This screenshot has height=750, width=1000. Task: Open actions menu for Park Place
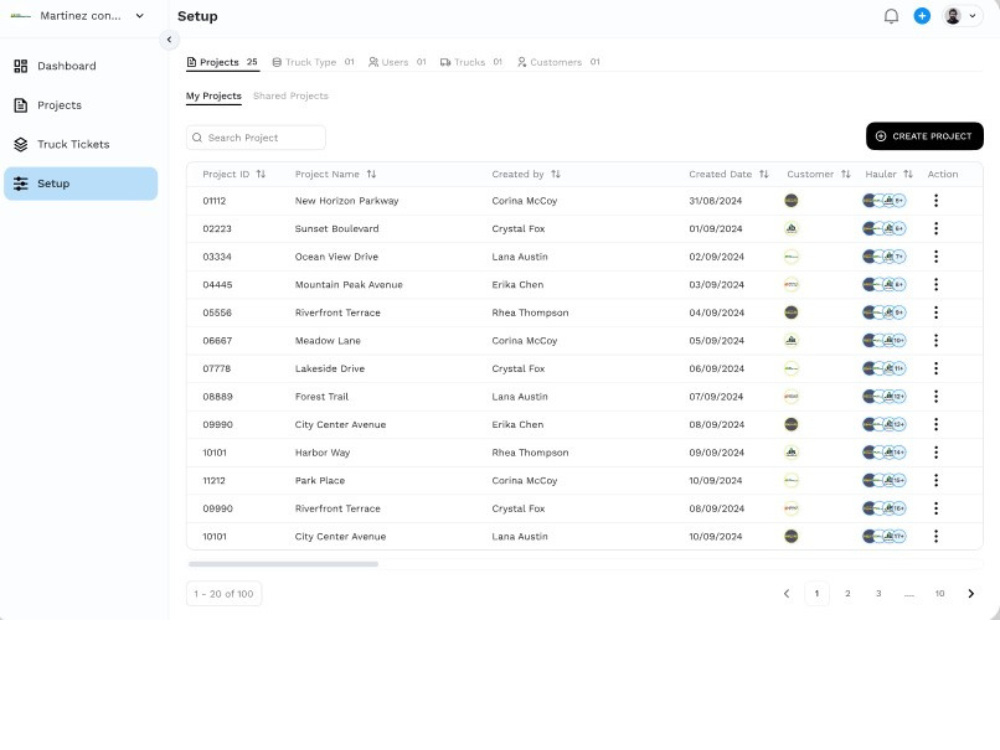pos(936,480)
